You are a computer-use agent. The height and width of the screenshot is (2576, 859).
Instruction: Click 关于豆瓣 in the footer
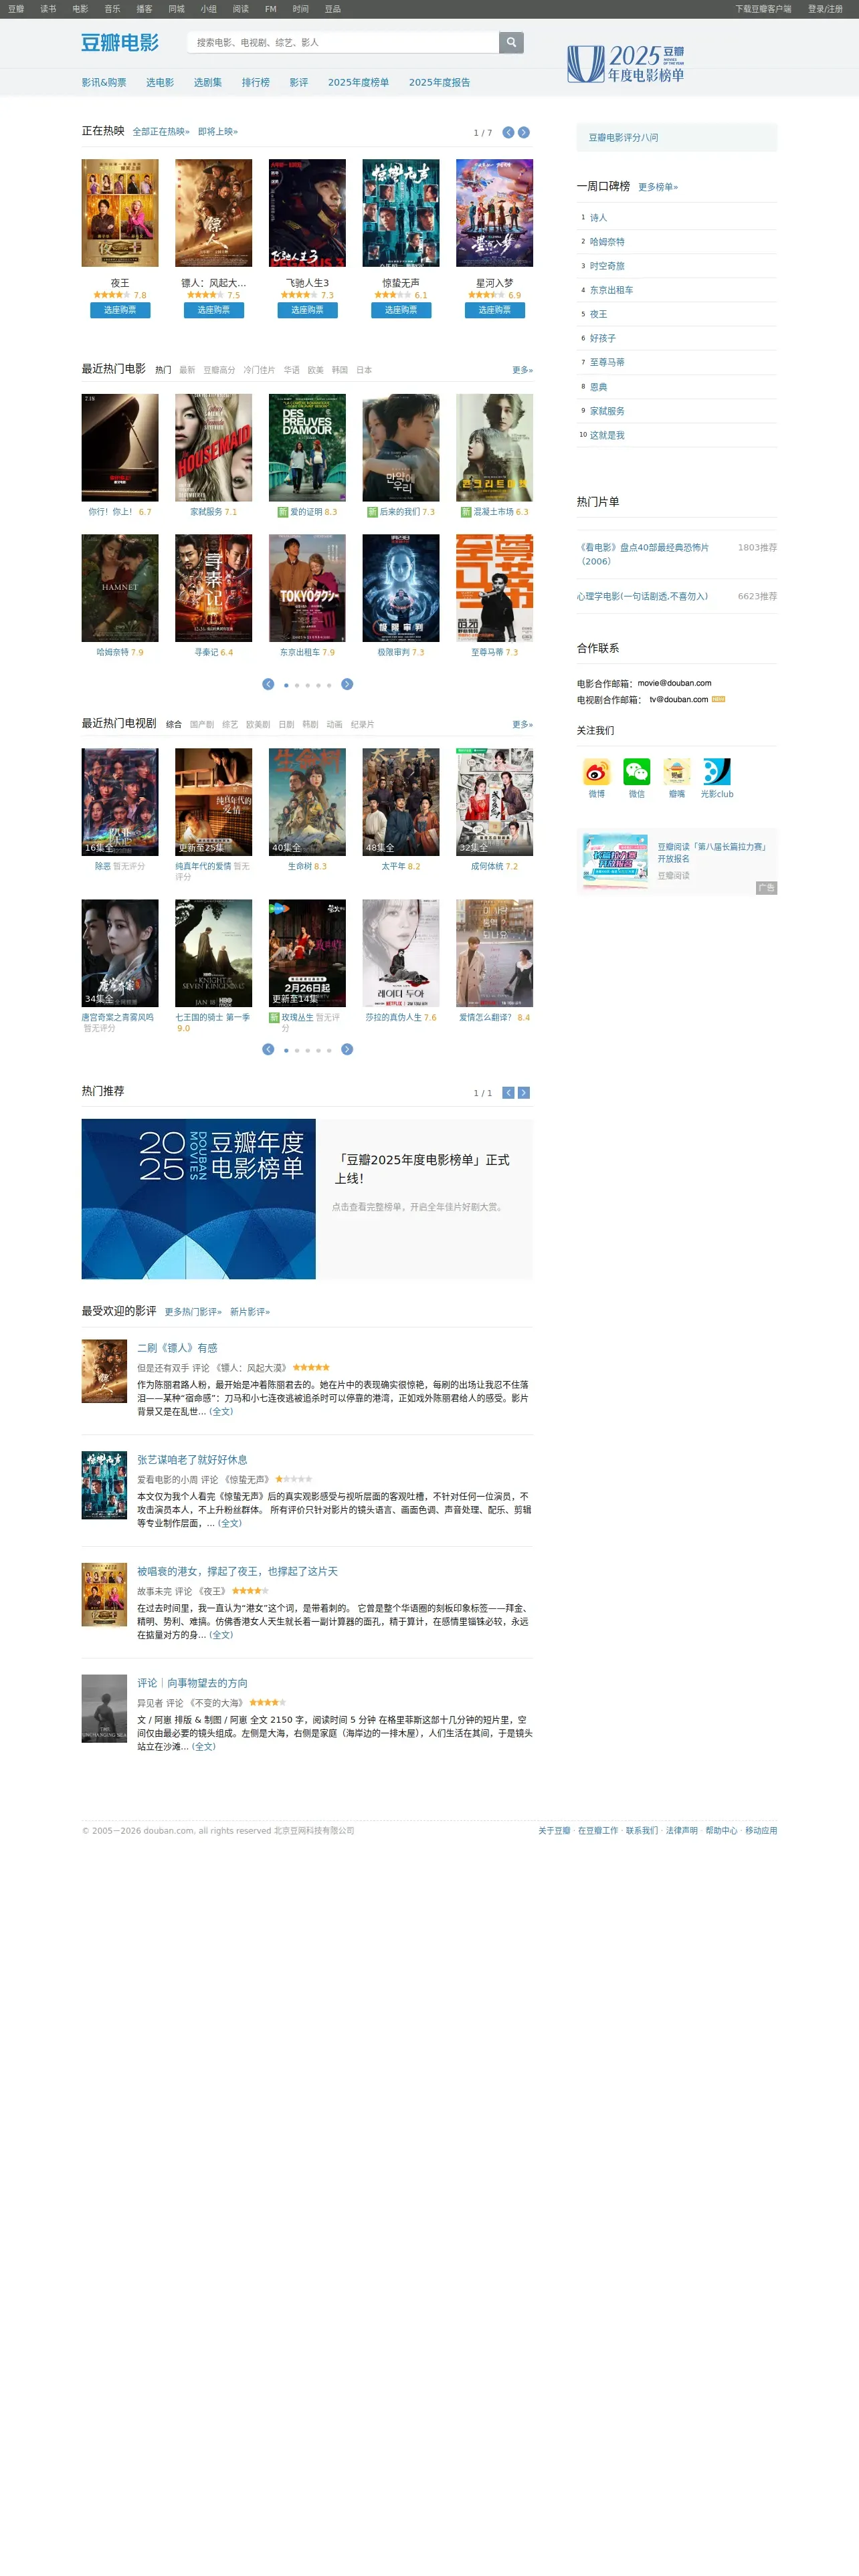tap(554, 1831)
